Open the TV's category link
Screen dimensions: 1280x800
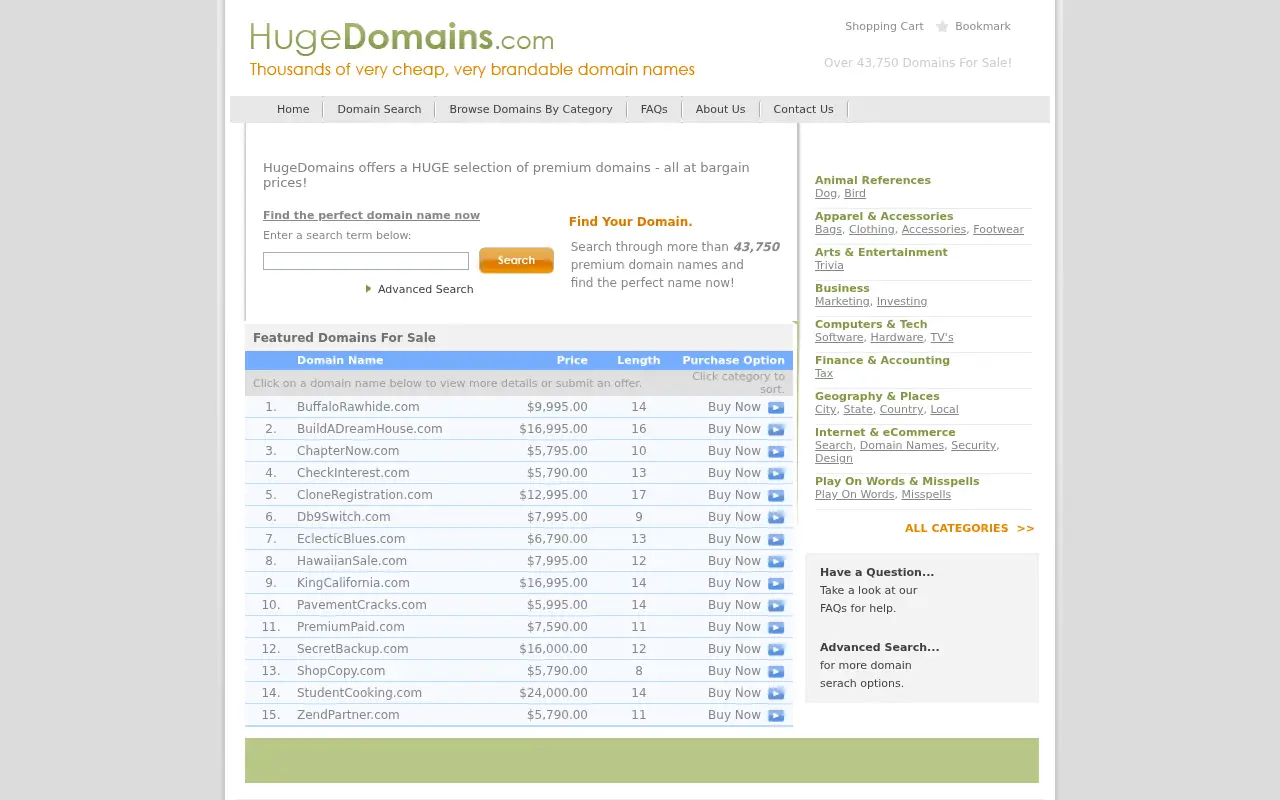(942, 338)
